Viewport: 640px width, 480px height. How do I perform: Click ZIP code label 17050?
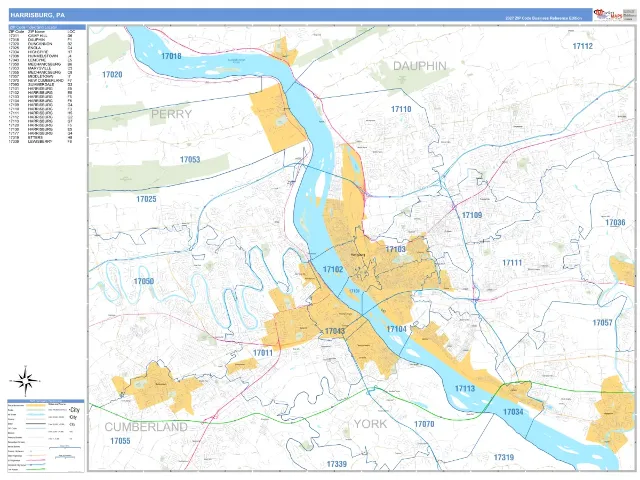tap(144, 281)
